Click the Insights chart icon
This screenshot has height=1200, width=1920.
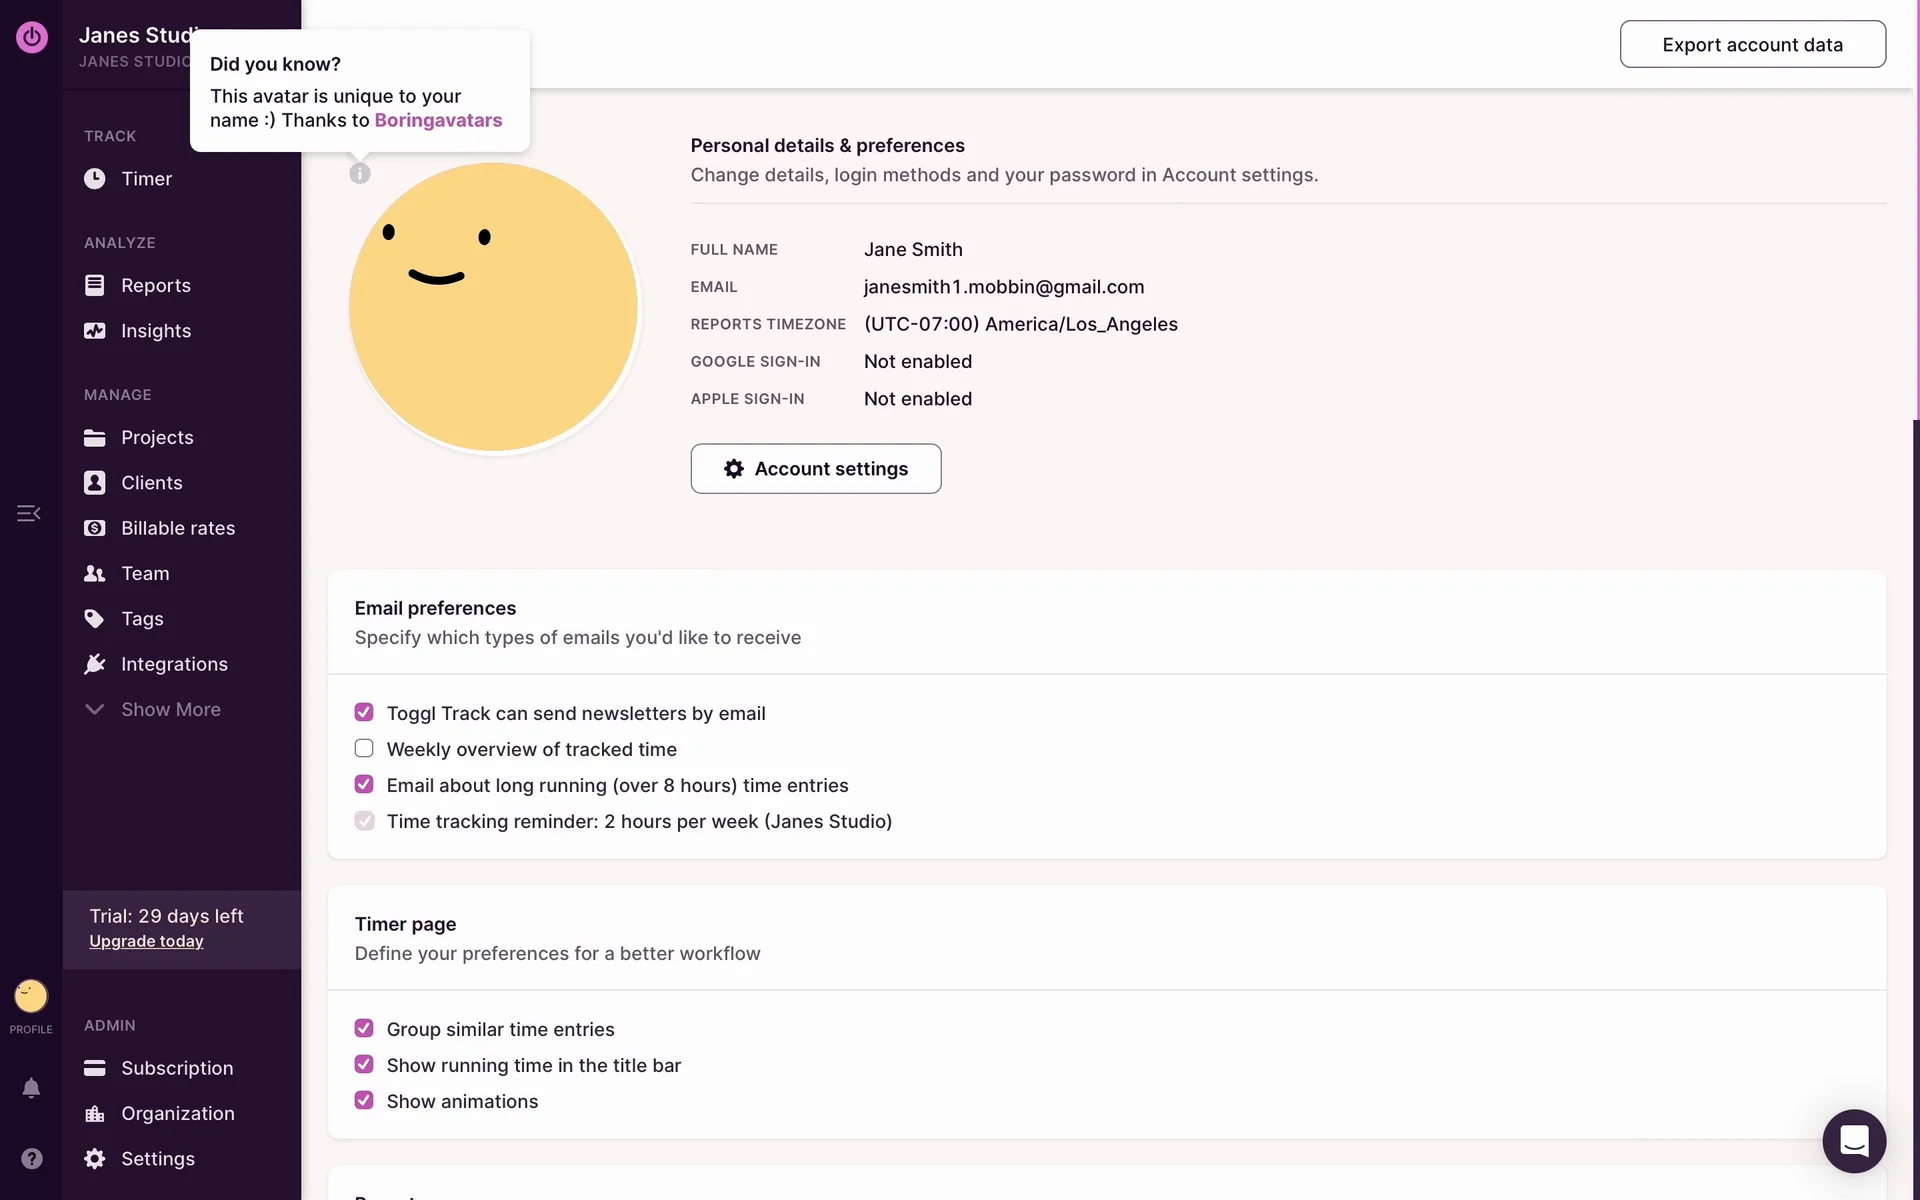click(x=95, y=331)
